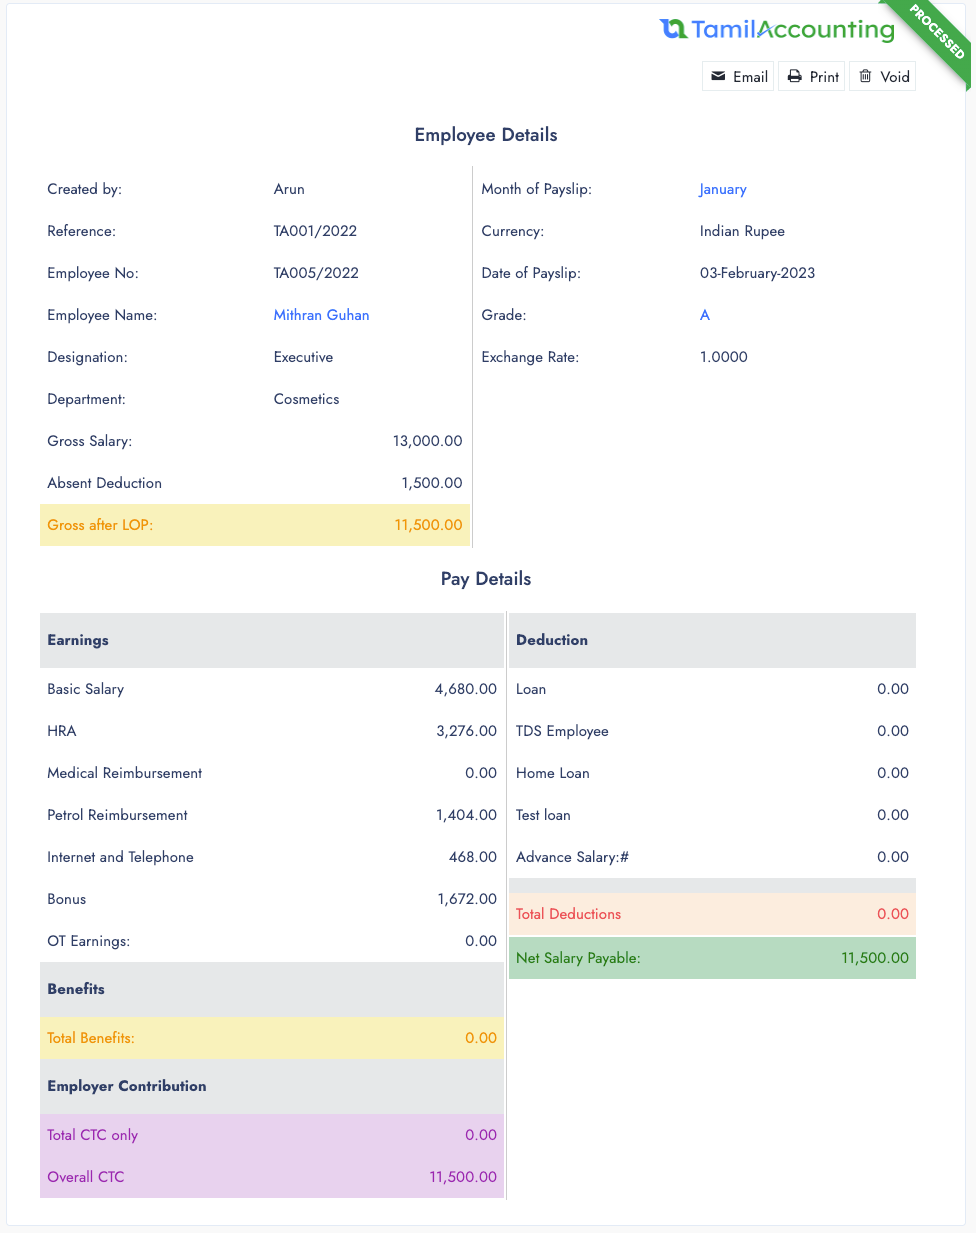
Task: Click Gross Salary amount 13,000.00
Action: [427, 441]
